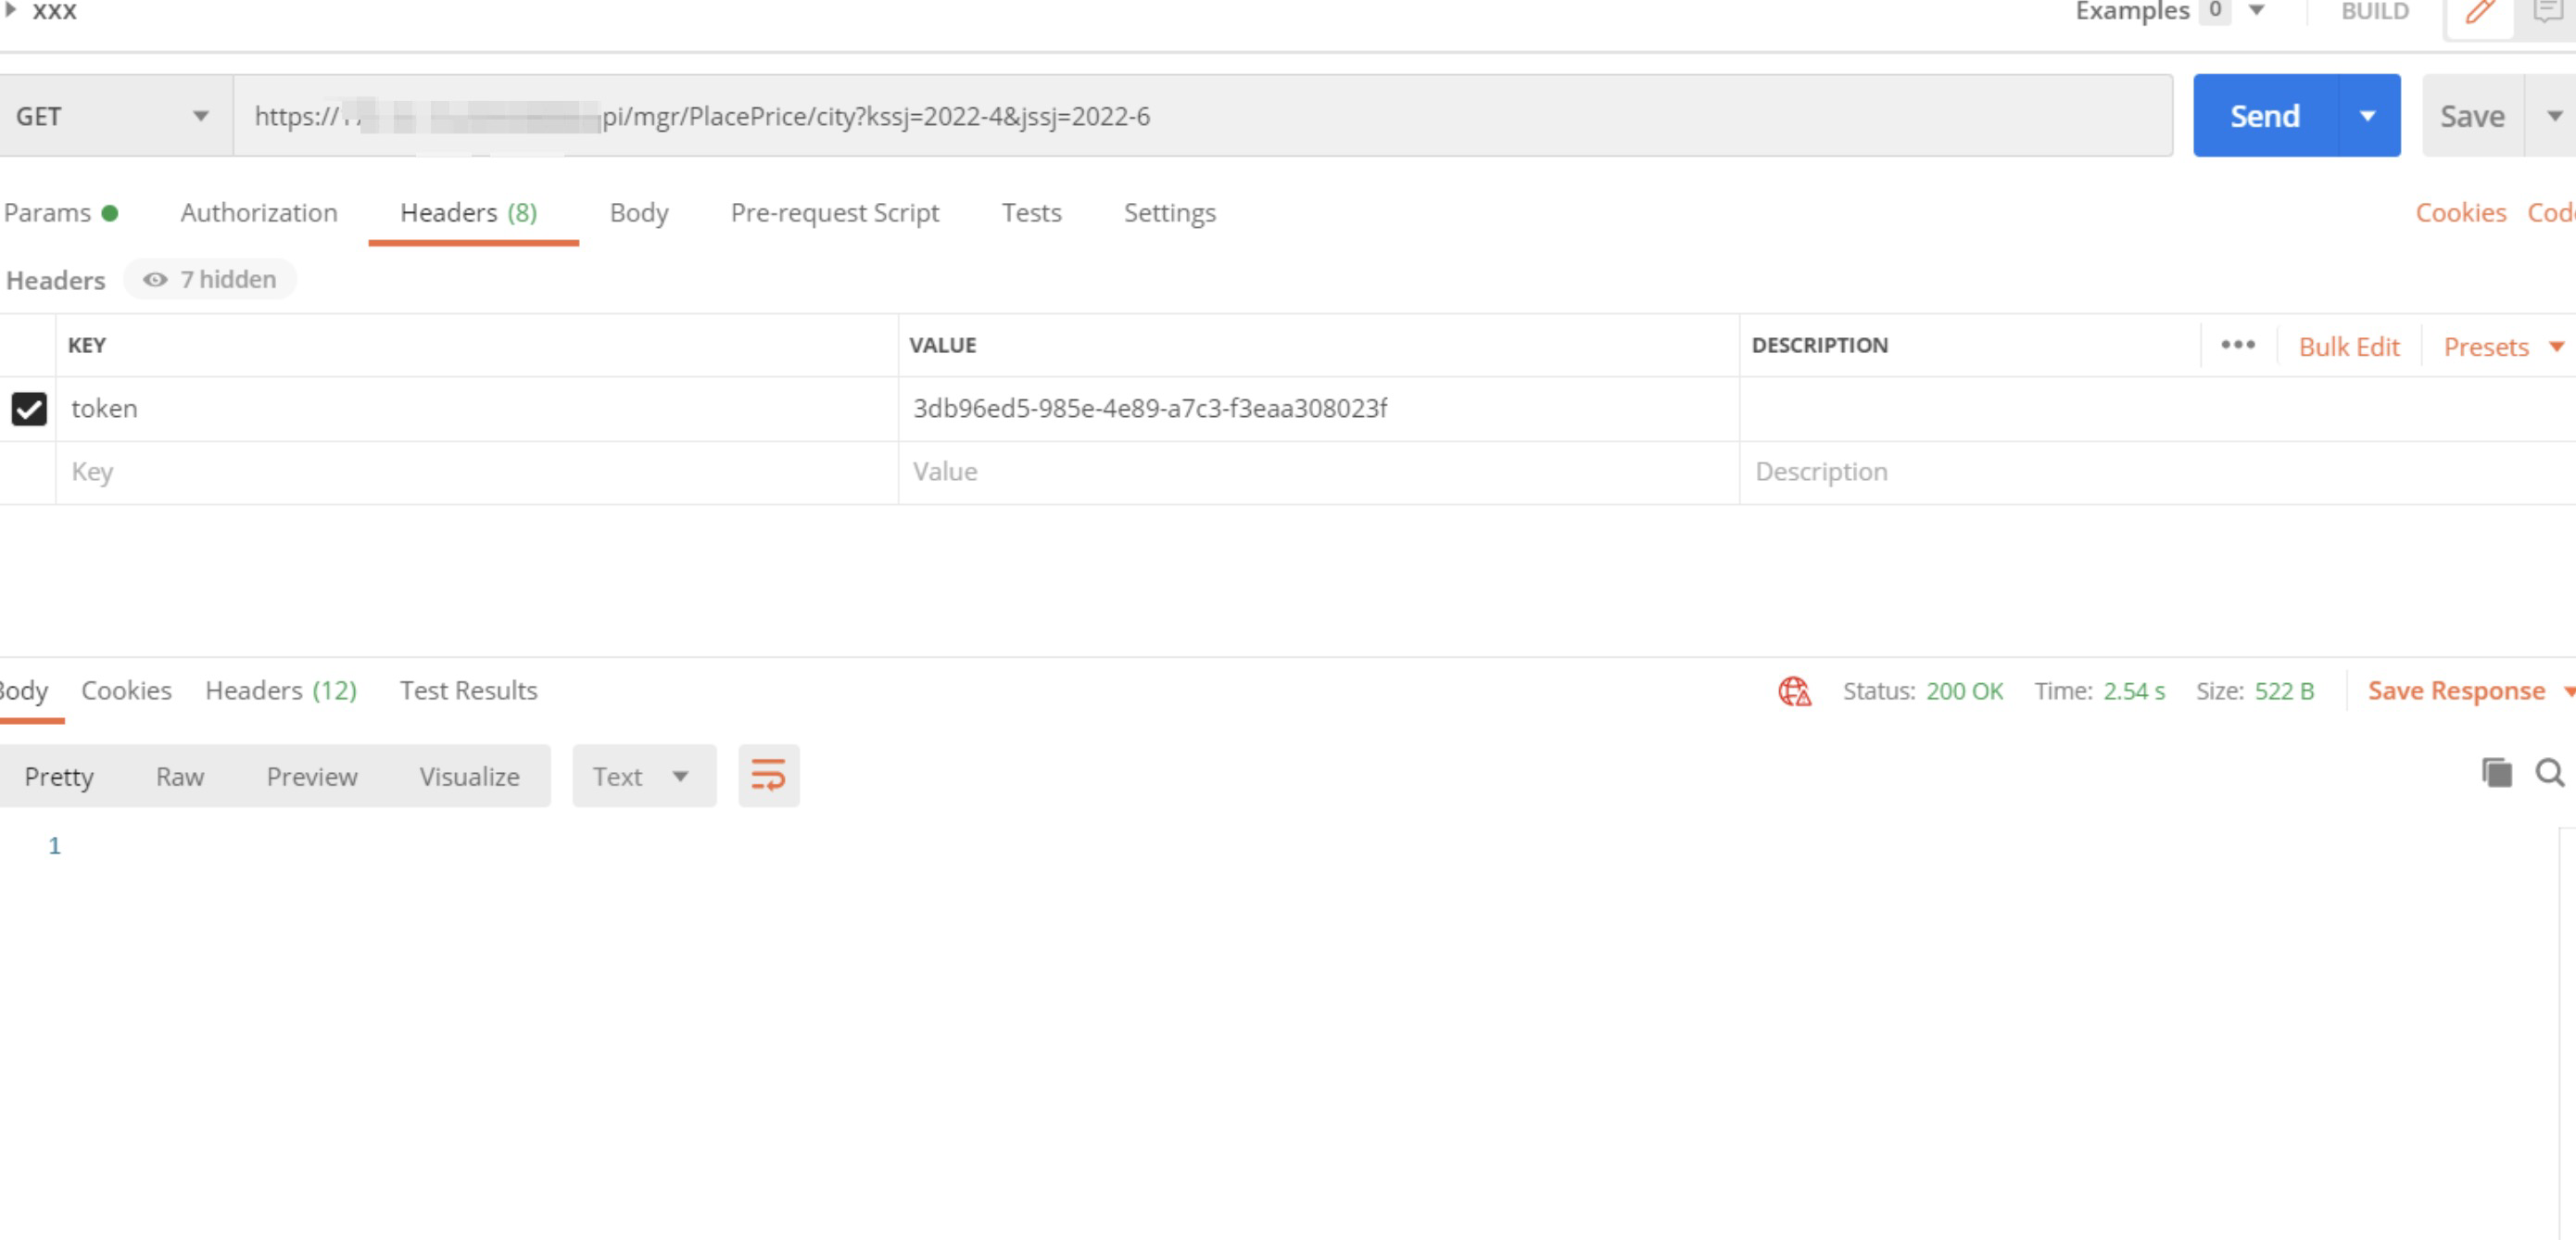Open the Presets dropdown

coord(2502,347)
